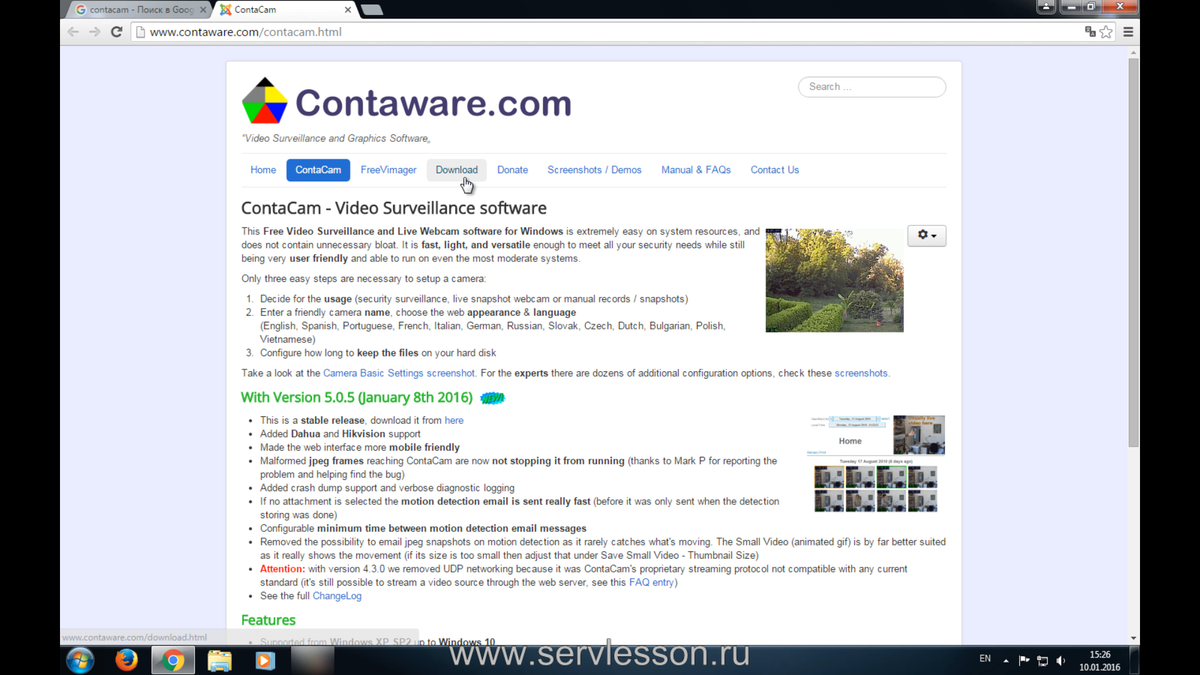Click the browser forward arrow
Image resolution: width=1200 pixels, height=675 pixels.
(x=95, y=32)
